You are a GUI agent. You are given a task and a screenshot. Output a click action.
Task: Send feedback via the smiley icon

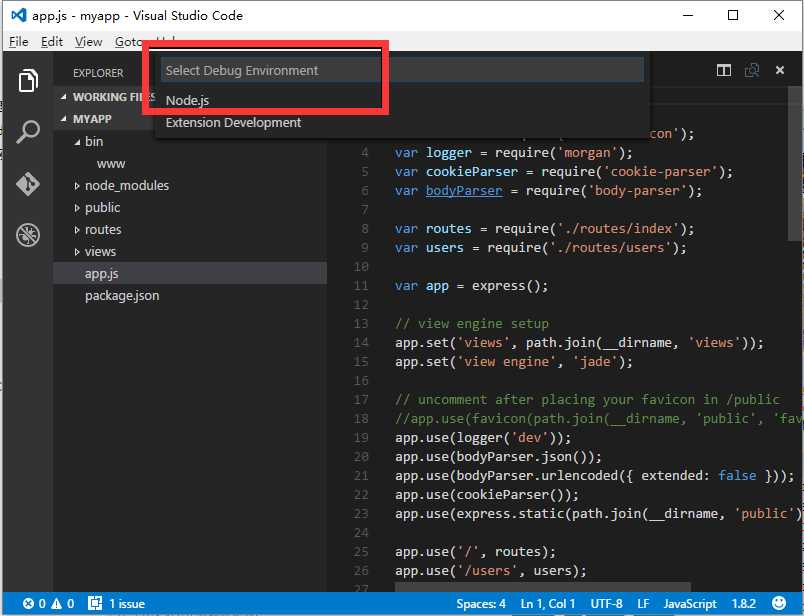point(779,603)
